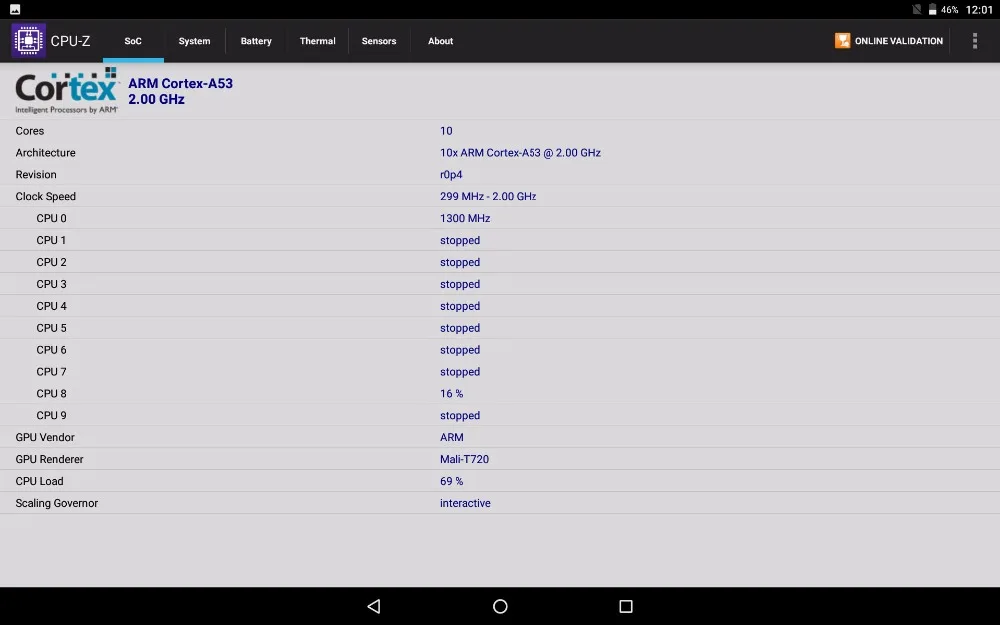
Task: Tap the GPU vendor value ARM
Action: pyautogui.click(x=452, y=437)
